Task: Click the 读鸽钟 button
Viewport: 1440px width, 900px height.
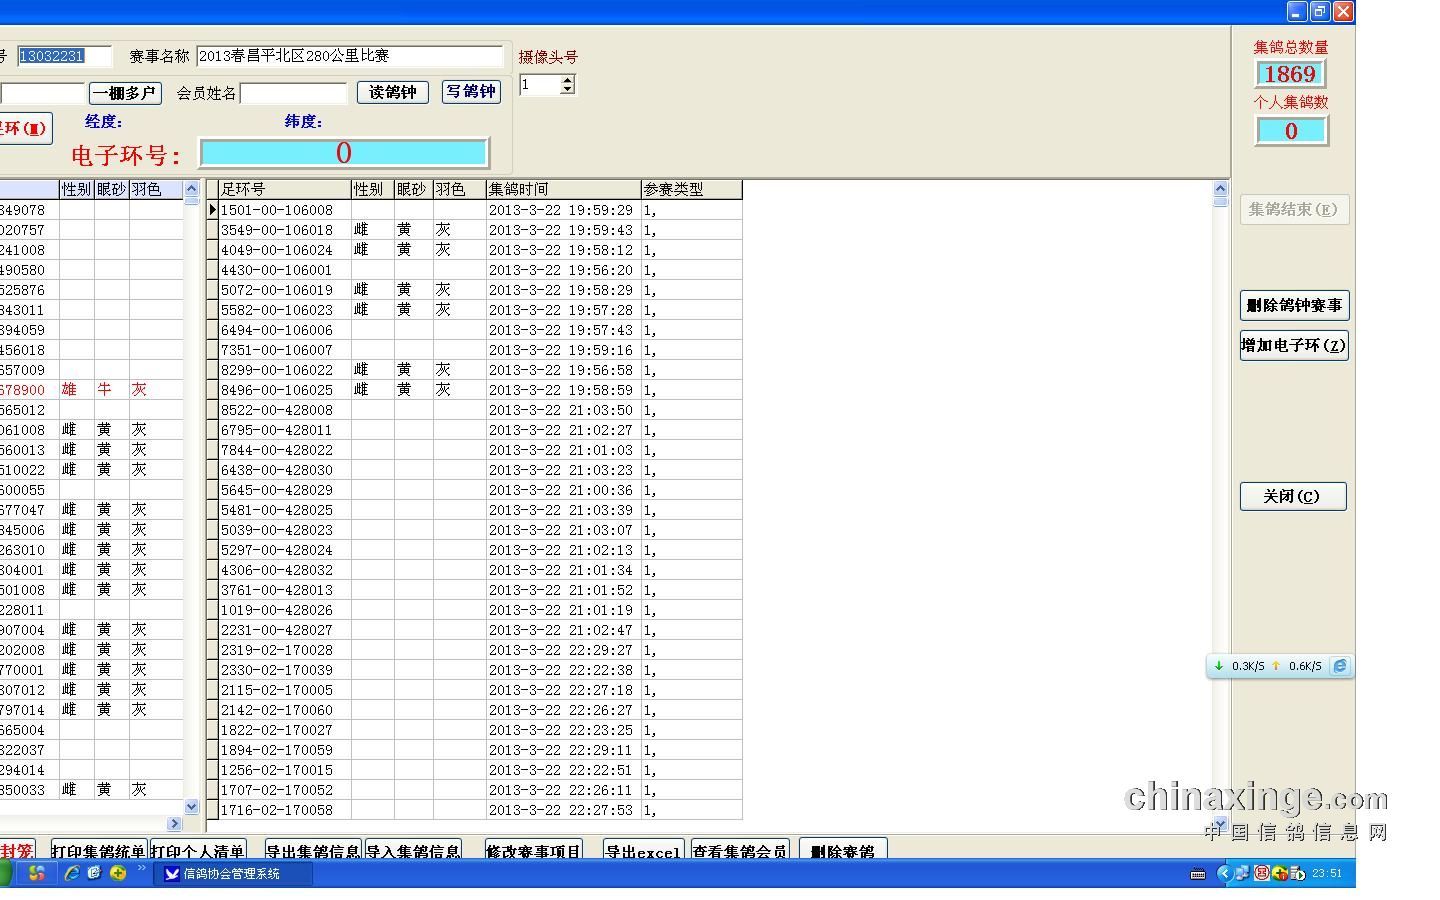Action: coord(392,92)
